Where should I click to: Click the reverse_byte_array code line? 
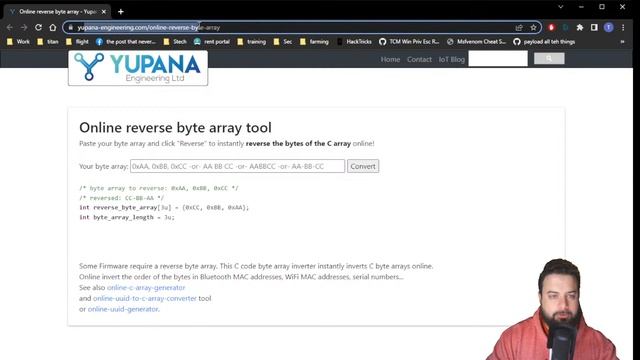[x=164, y=207]
